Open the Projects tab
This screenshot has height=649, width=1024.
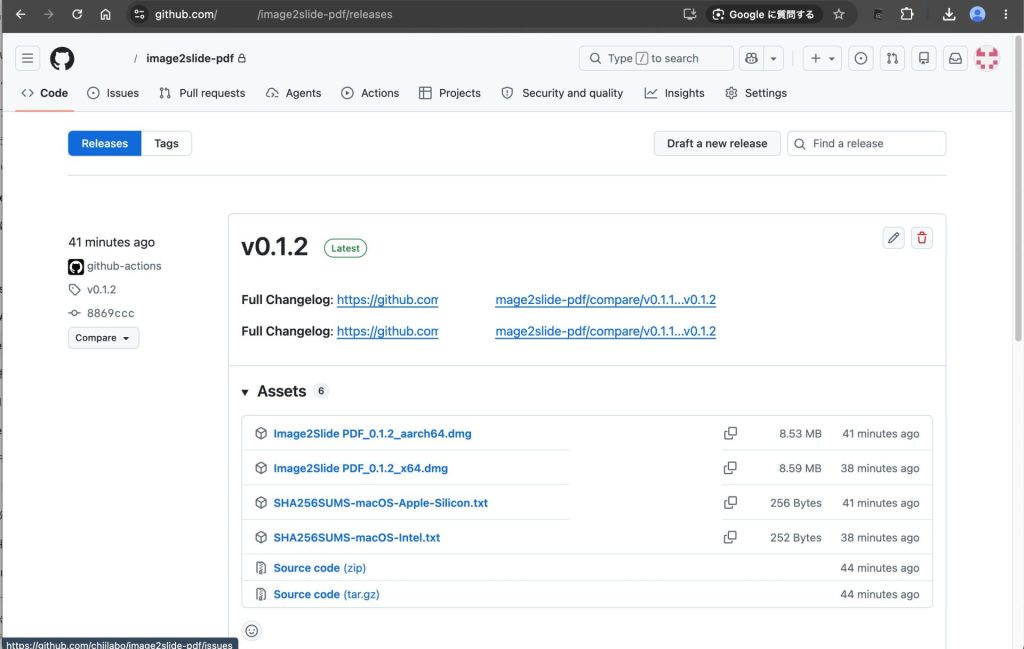[450, 93]
